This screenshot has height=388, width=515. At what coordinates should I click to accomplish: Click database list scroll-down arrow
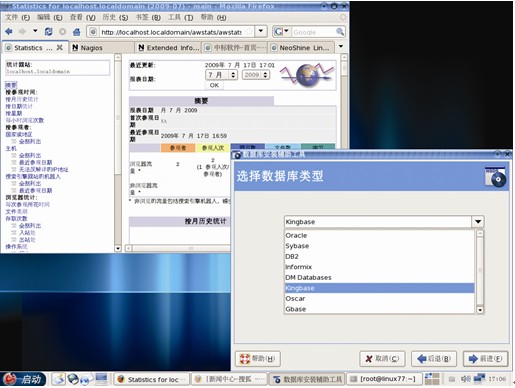[480, 310]
